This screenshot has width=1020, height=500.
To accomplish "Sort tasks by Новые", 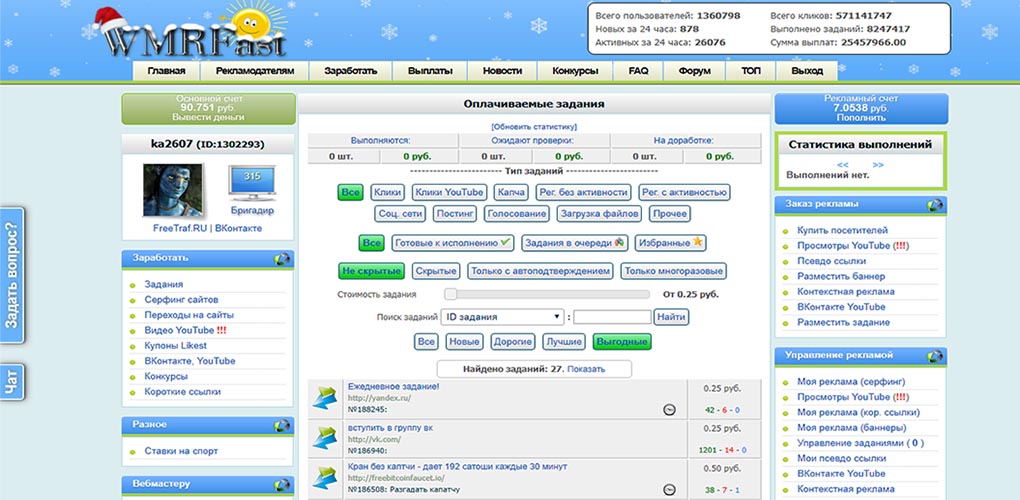I will pyautogui.click(x=464, y=342).
